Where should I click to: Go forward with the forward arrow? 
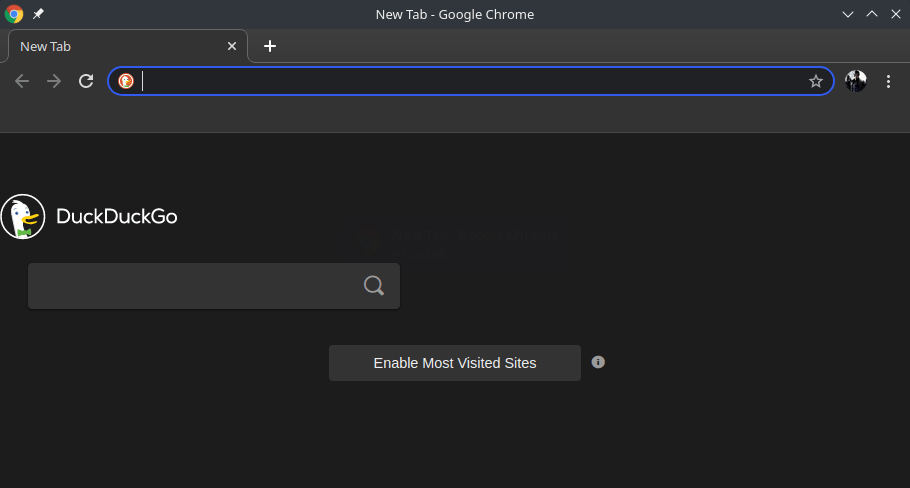[x=54, y=81]
